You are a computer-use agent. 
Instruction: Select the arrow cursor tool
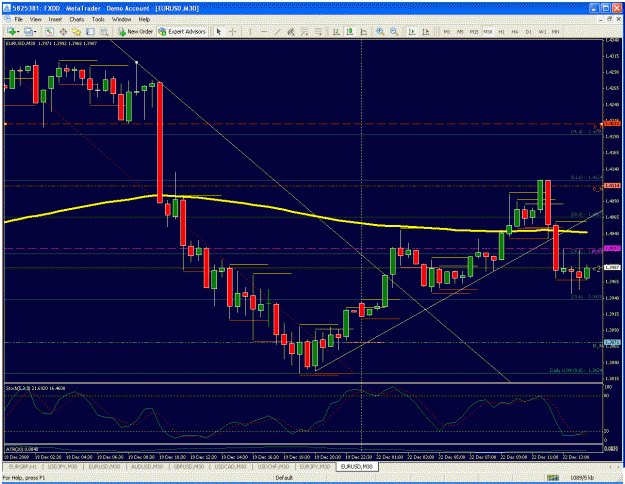pyautogui.click(x=218, y=31)
